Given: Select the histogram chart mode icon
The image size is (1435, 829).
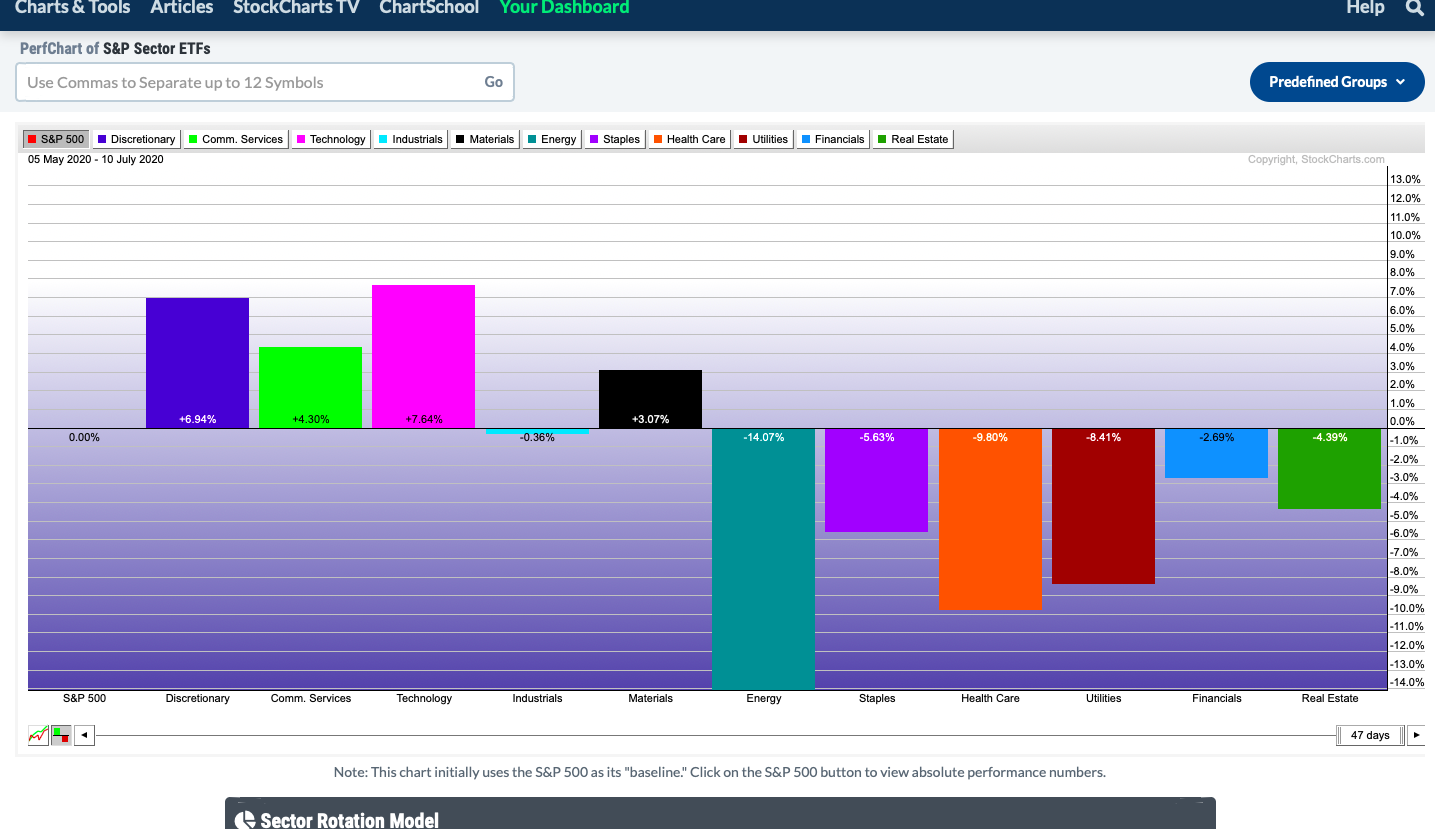Looking at the screenshot, I should click(x=61, y=734).
